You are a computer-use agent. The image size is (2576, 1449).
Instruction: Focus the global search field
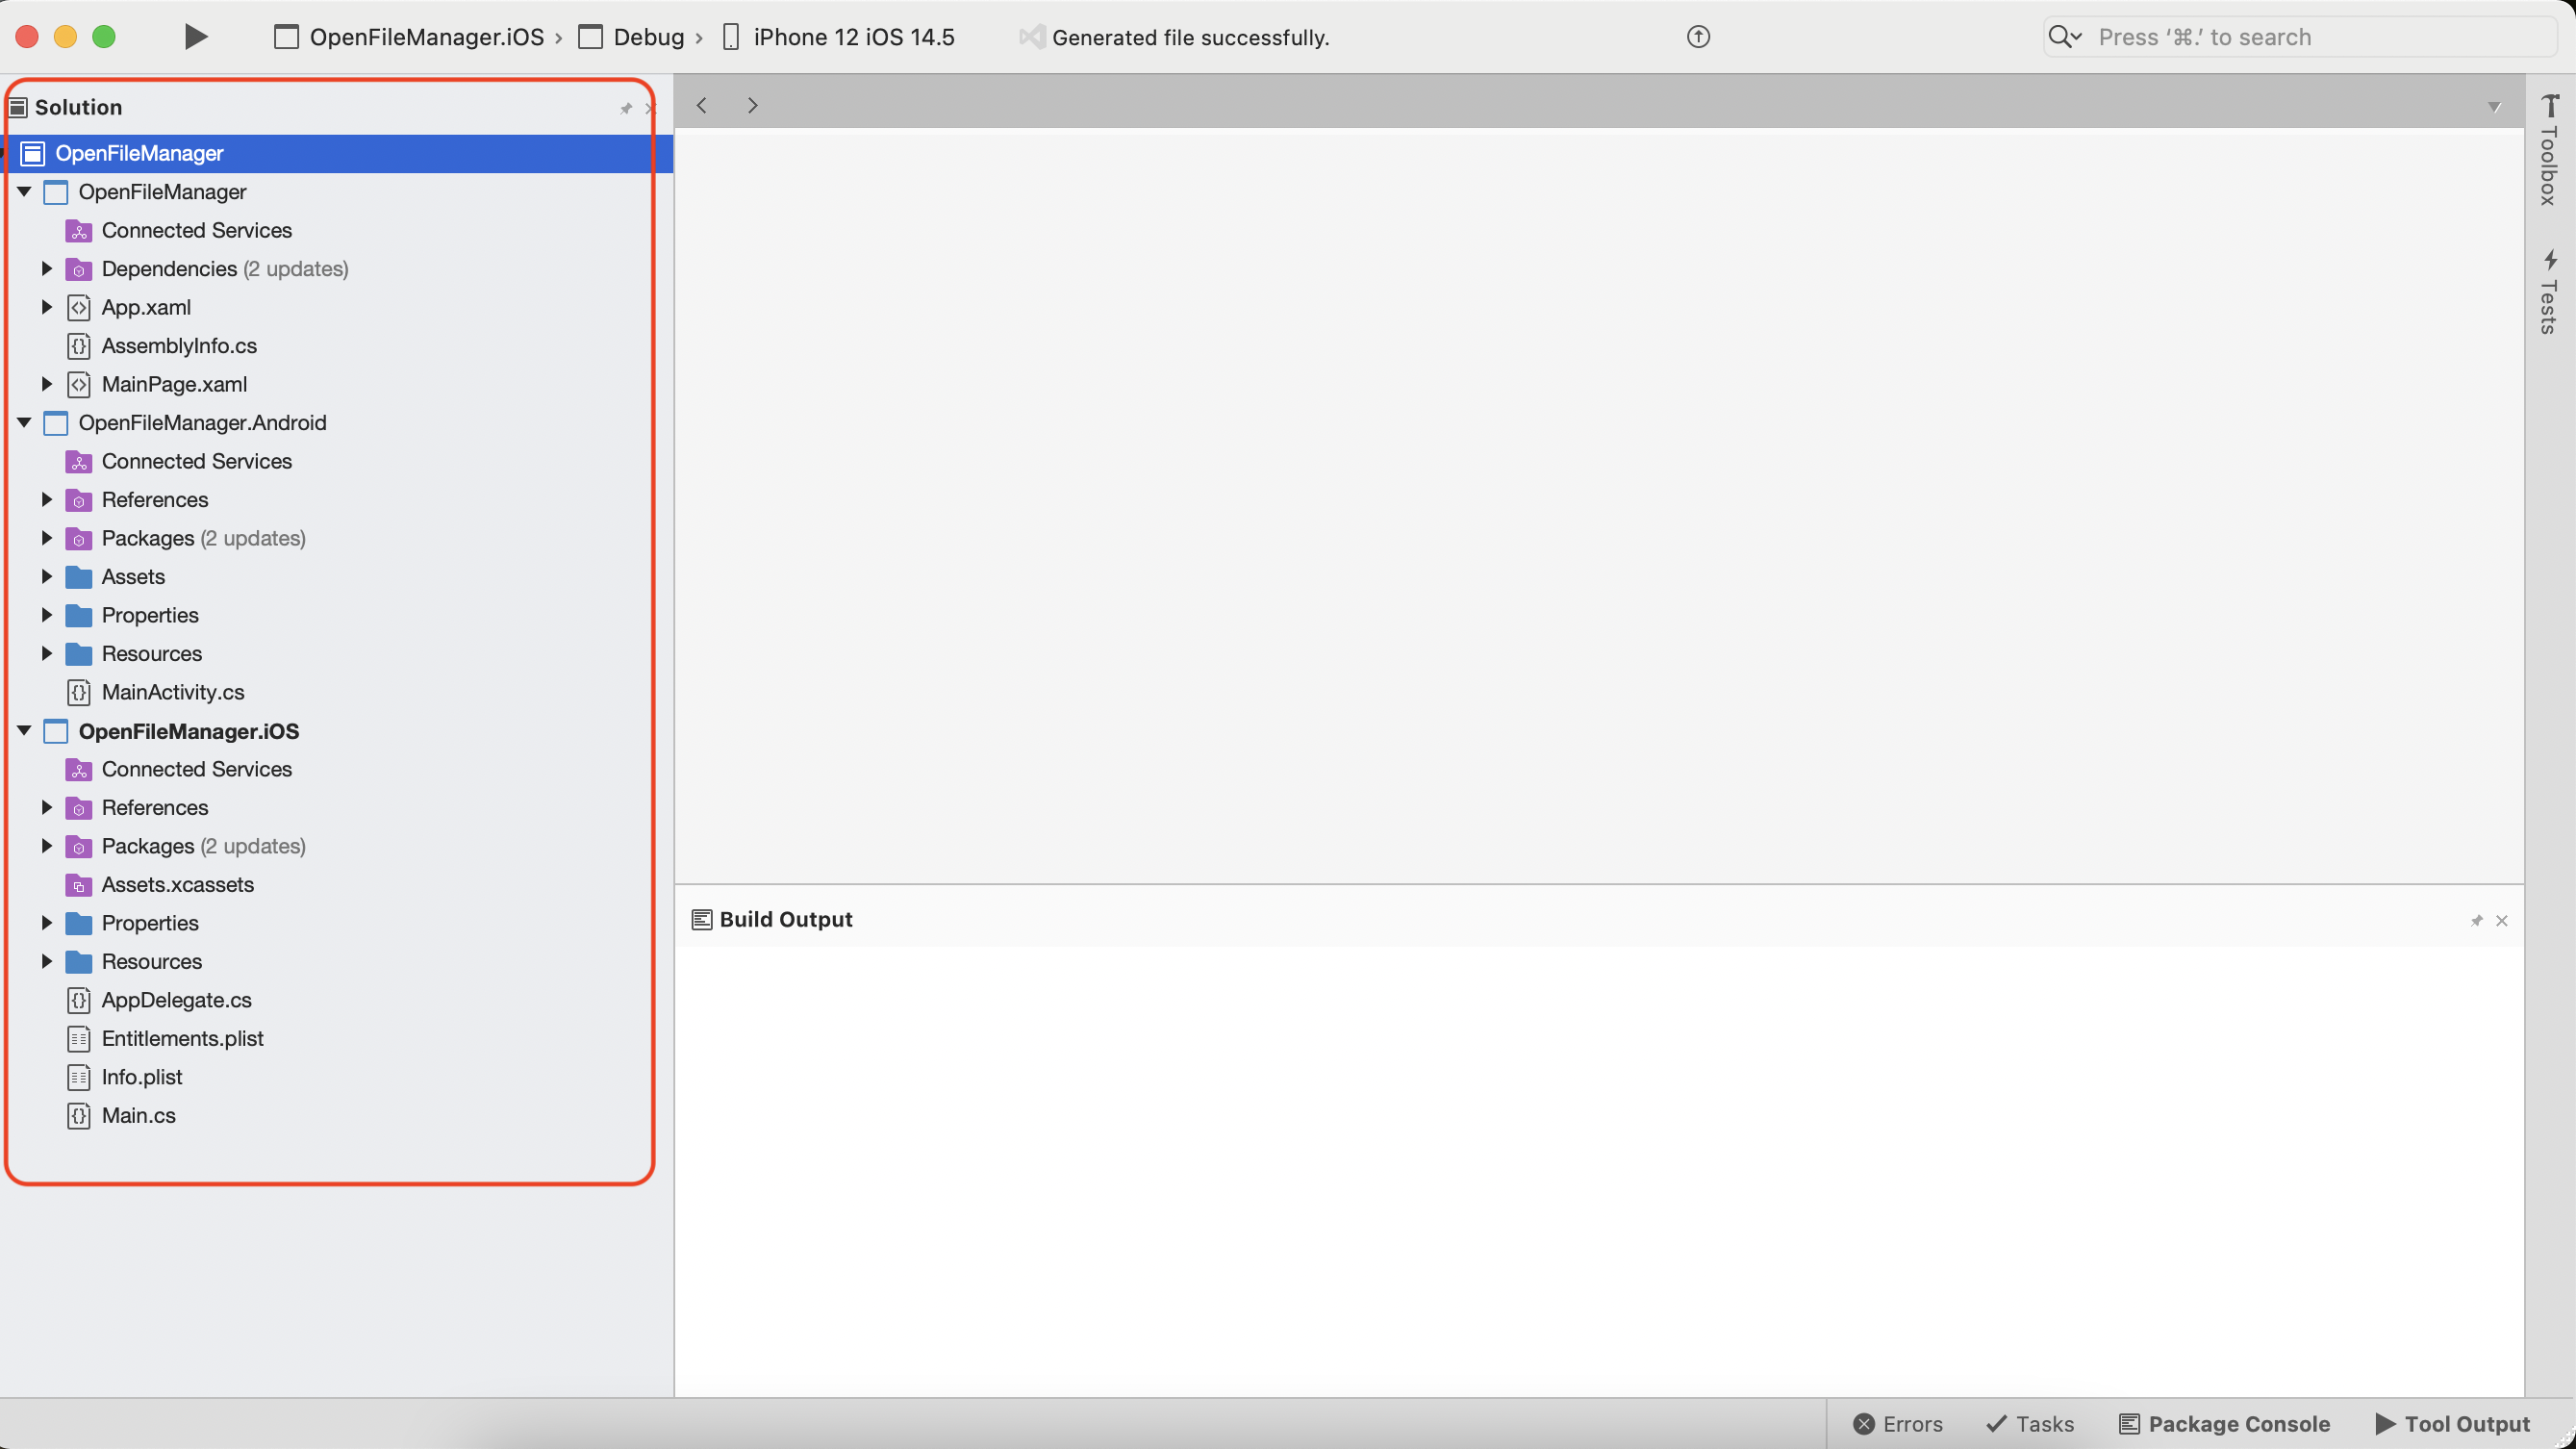(2300, 37)
